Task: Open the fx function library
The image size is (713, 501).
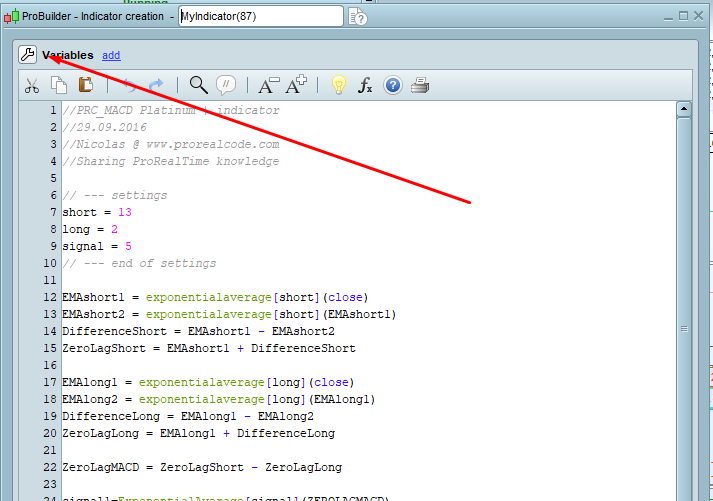Action: click(x=365, y=85)
